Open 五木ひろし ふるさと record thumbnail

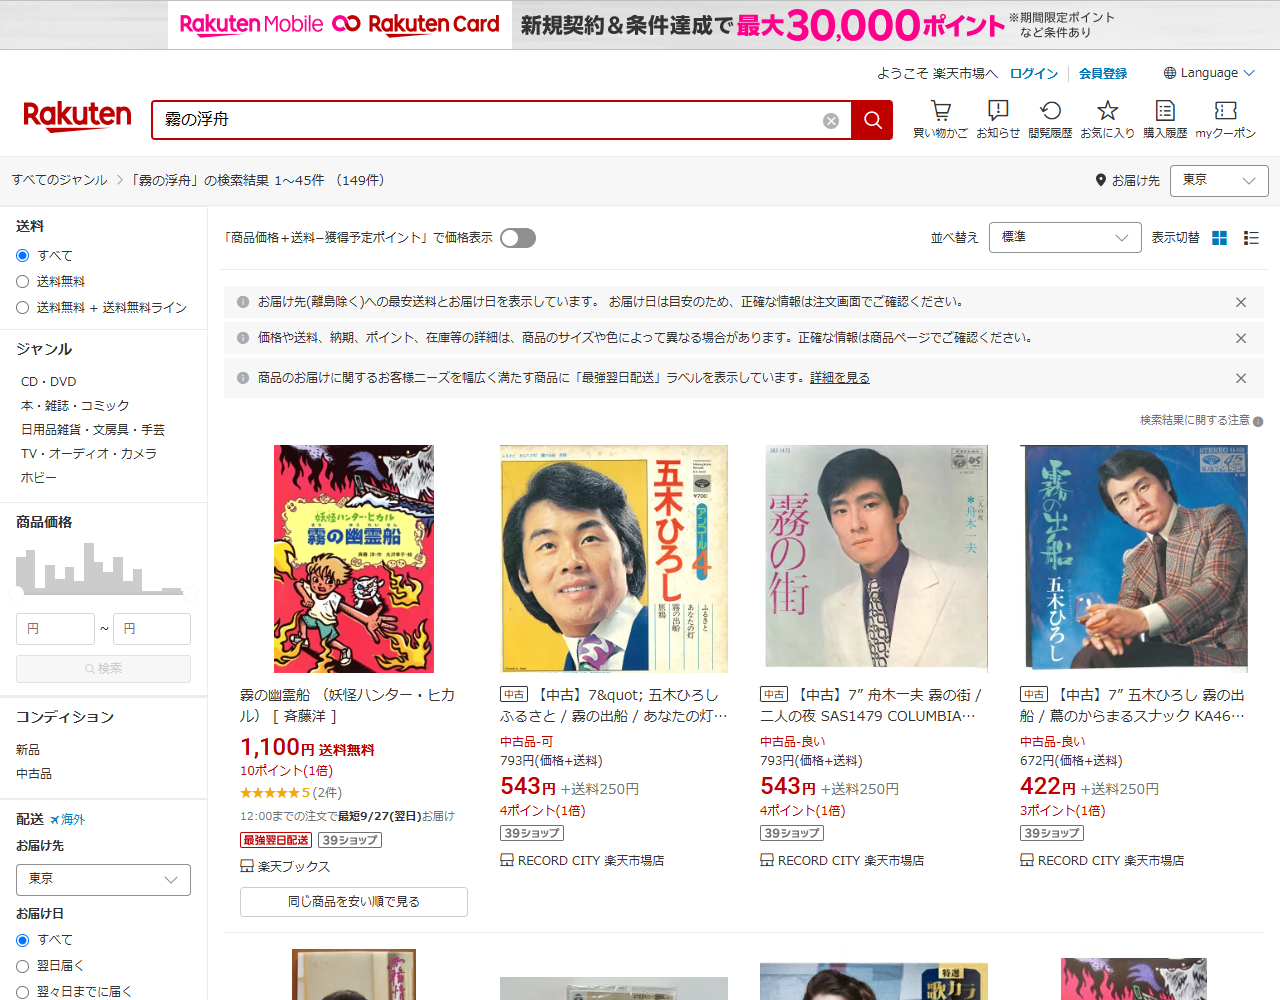[614, 559]
